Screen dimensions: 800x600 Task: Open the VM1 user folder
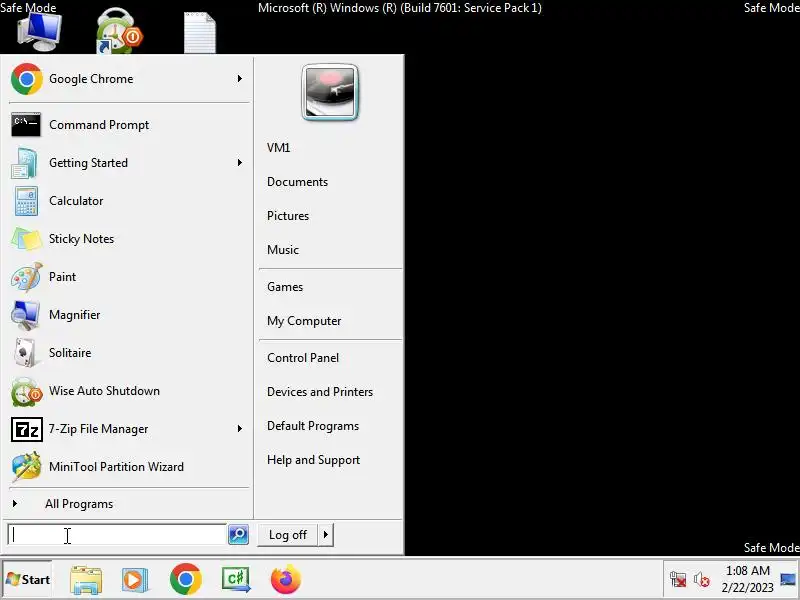tap(279, 148)
